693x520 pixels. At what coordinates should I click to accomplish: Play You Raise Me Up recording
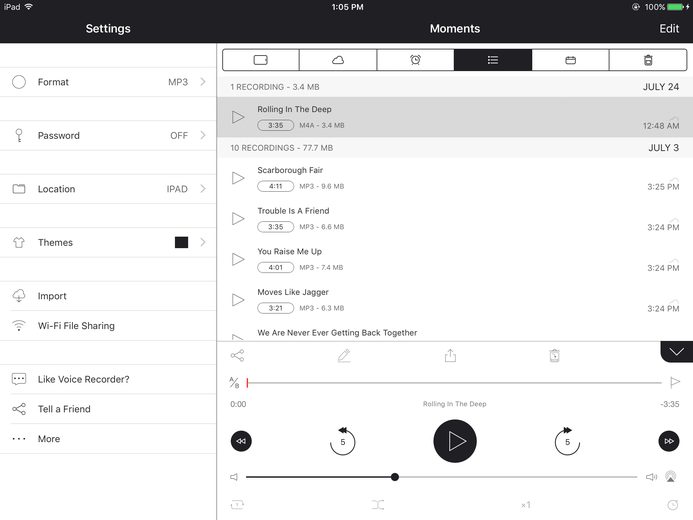[x=238, y=259]
